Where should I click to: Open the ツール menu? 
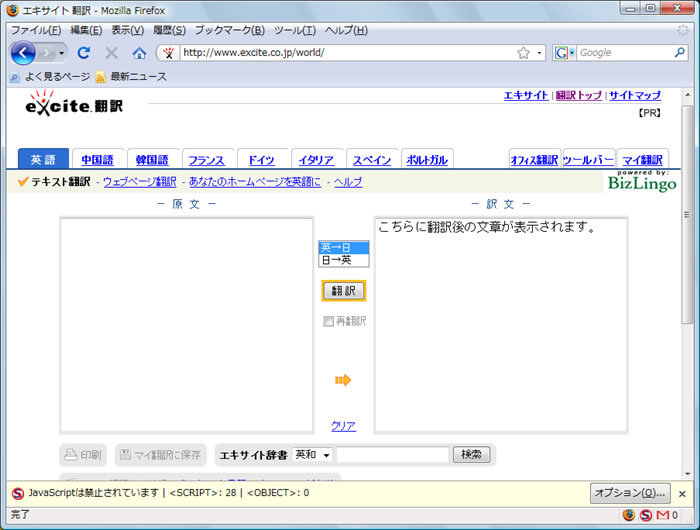pos(295,30)
